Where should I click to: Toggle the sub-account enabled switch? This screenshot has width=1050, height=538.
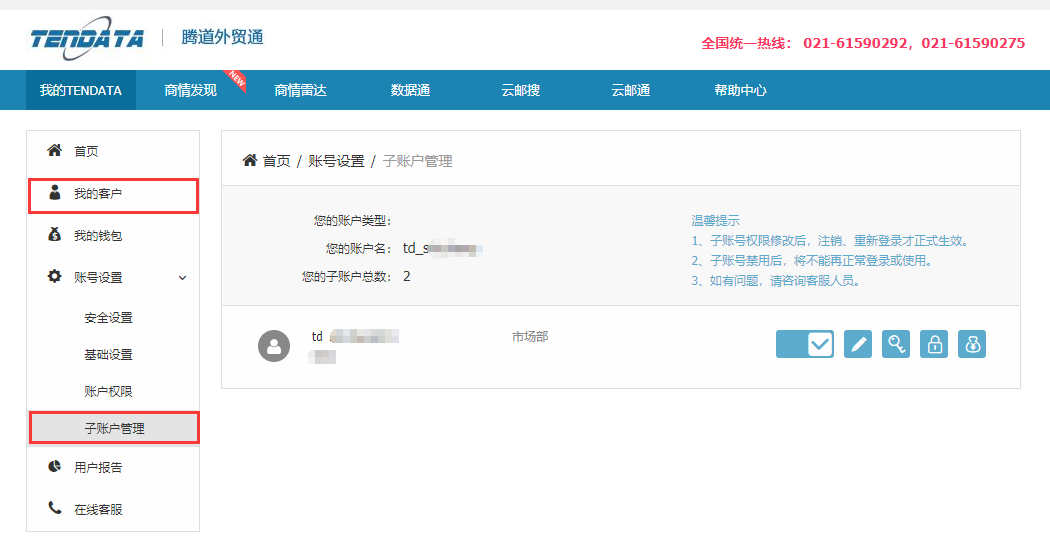[805, 344]
